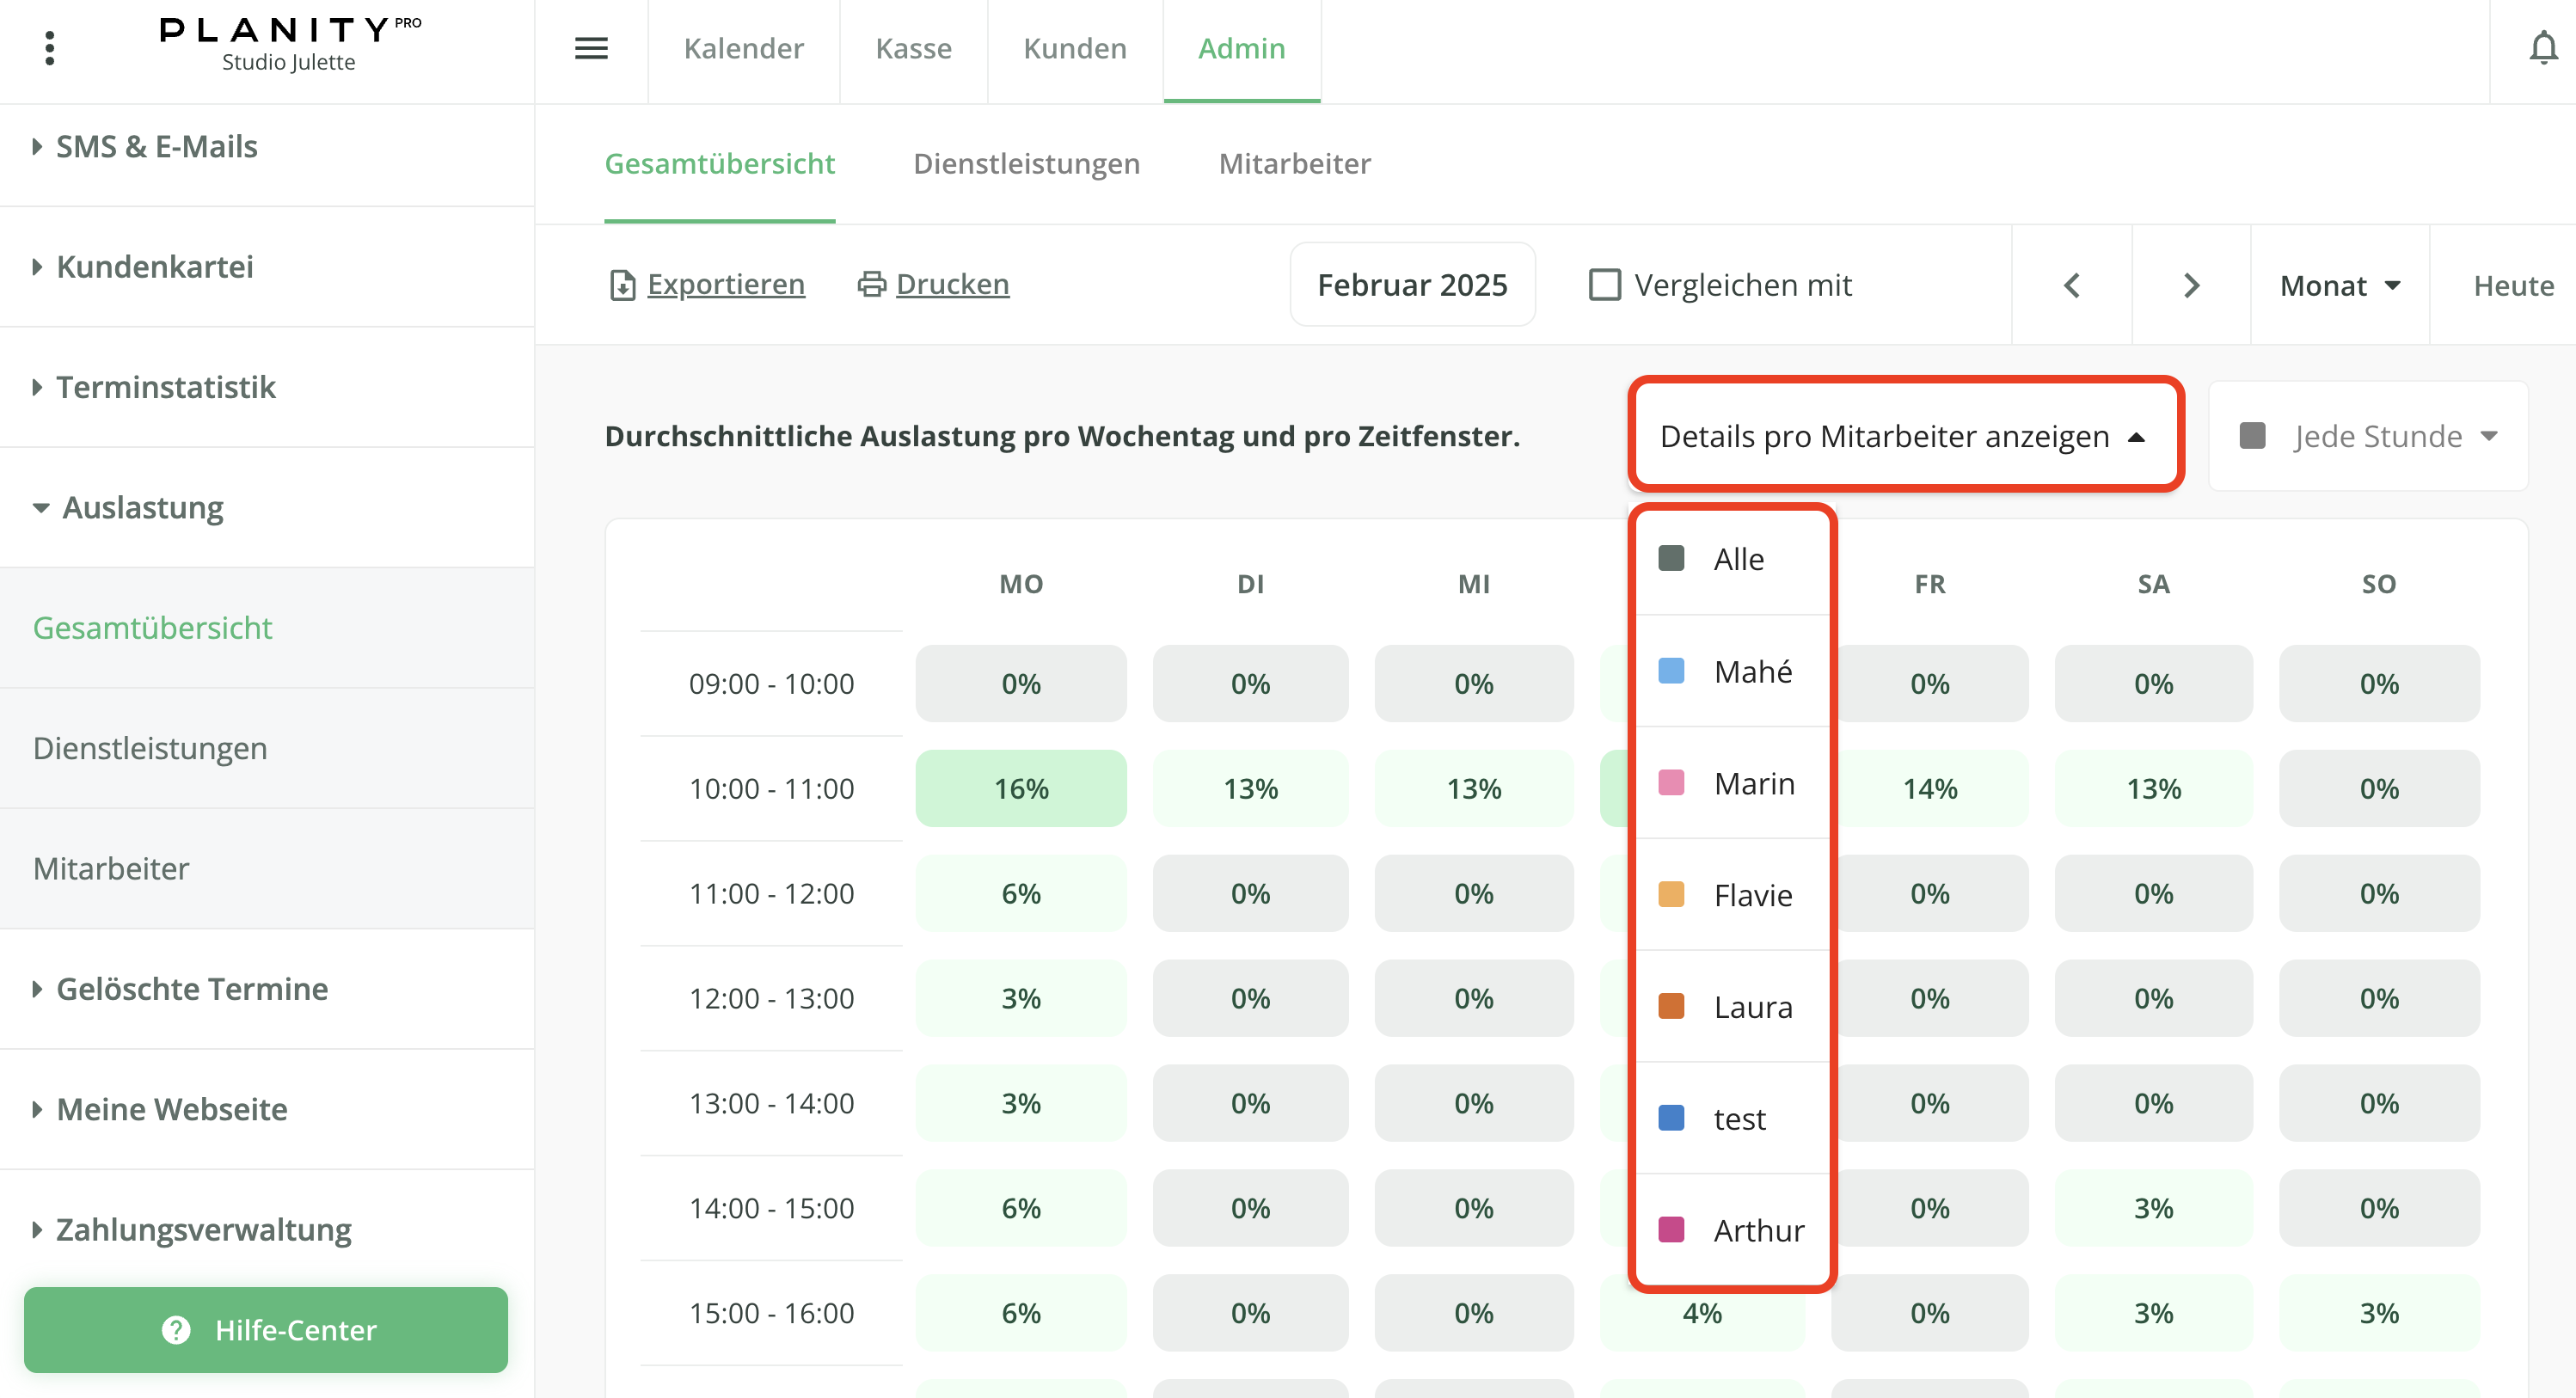This screenshot has height=1398, width=2576.
Task: Open the three-dot options menu
Action: tap(49, 48)
